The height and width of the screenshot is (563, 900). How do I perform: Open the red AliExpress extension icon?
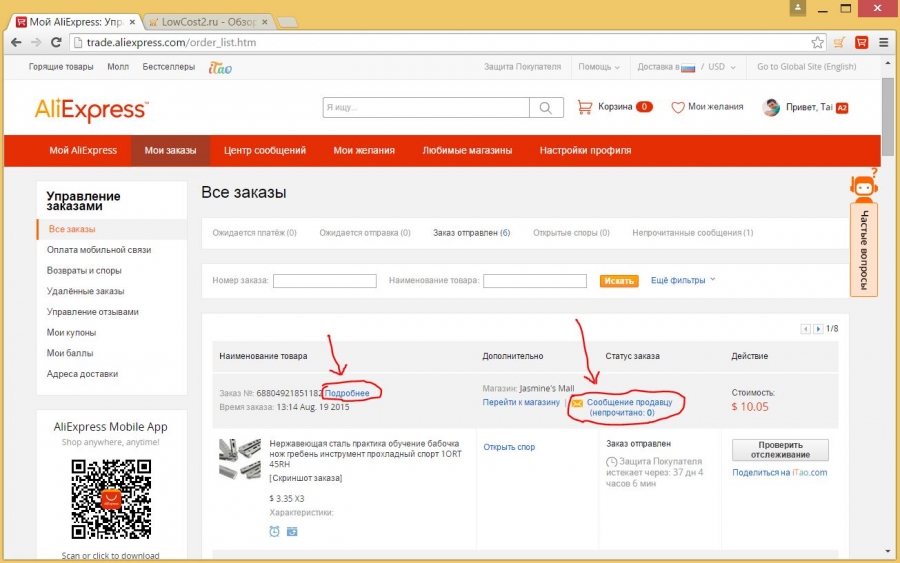pos(861,42)
